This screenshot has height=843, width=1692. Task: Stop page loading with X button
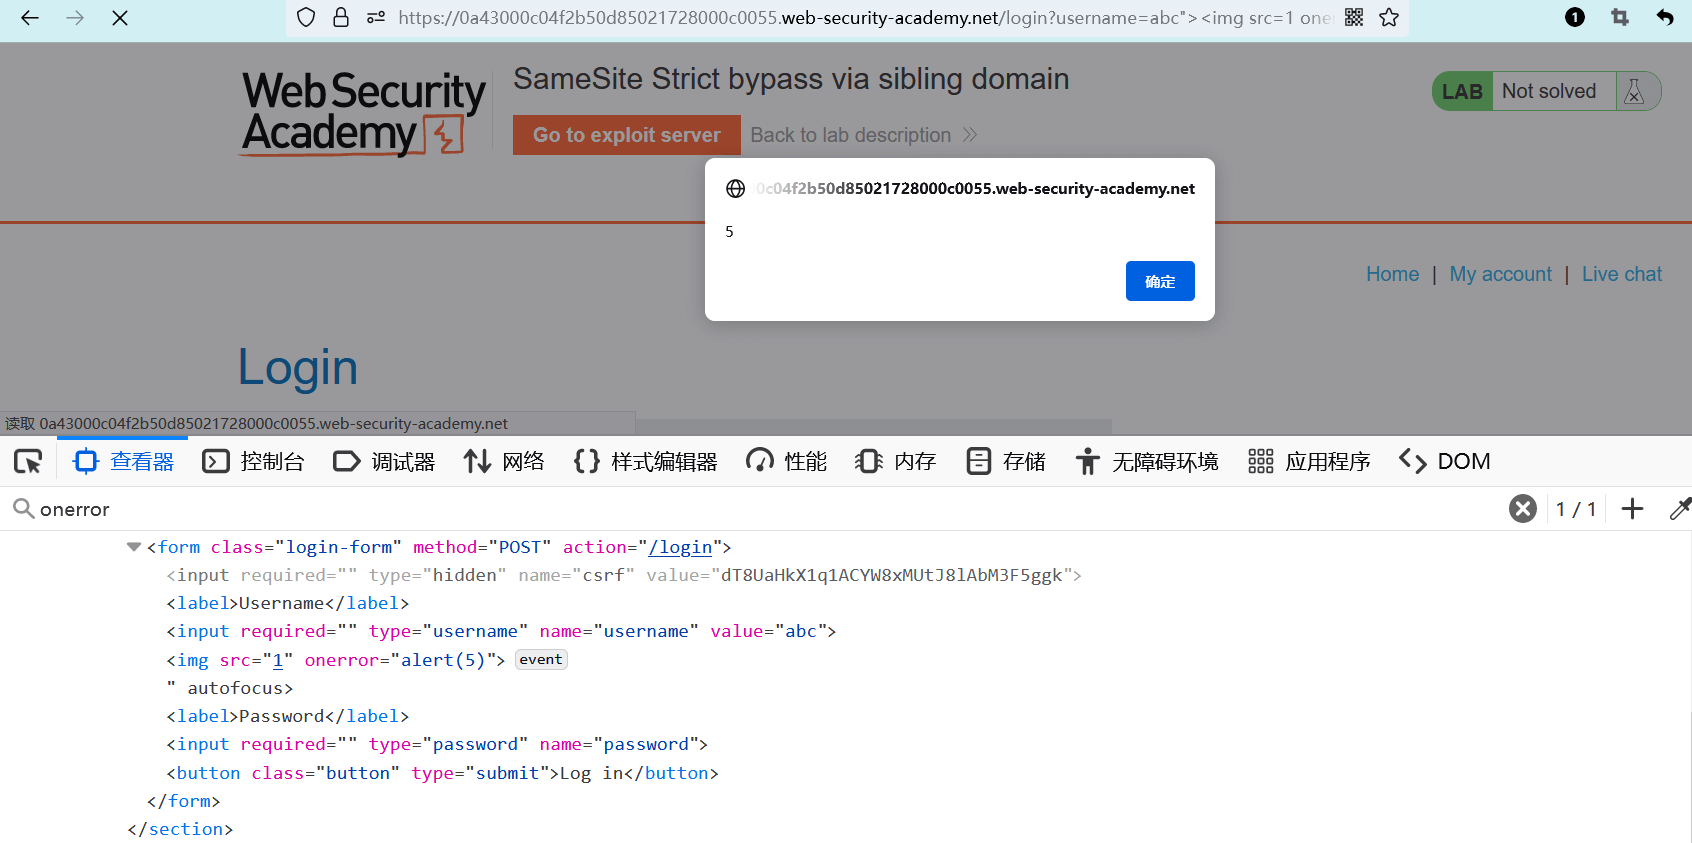(x=120, y=18)
